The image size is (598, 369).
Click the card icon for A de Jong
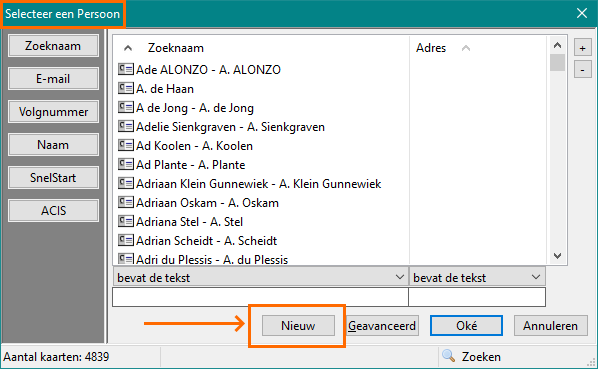[125, 107]
